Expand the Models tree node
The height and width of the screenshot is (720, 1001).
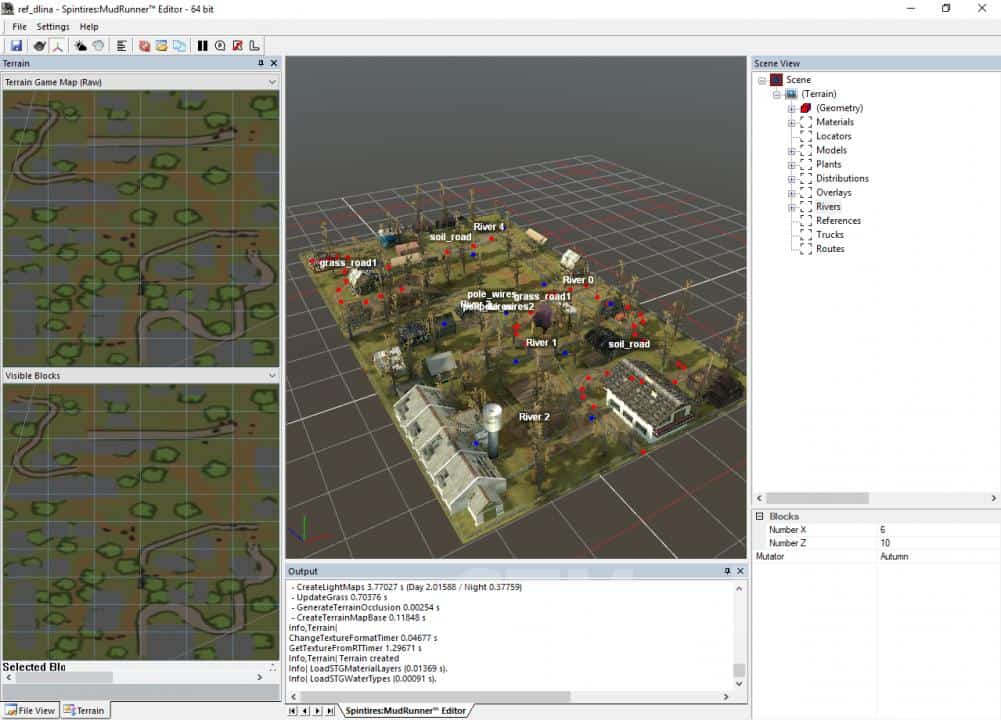coord(791,151)
